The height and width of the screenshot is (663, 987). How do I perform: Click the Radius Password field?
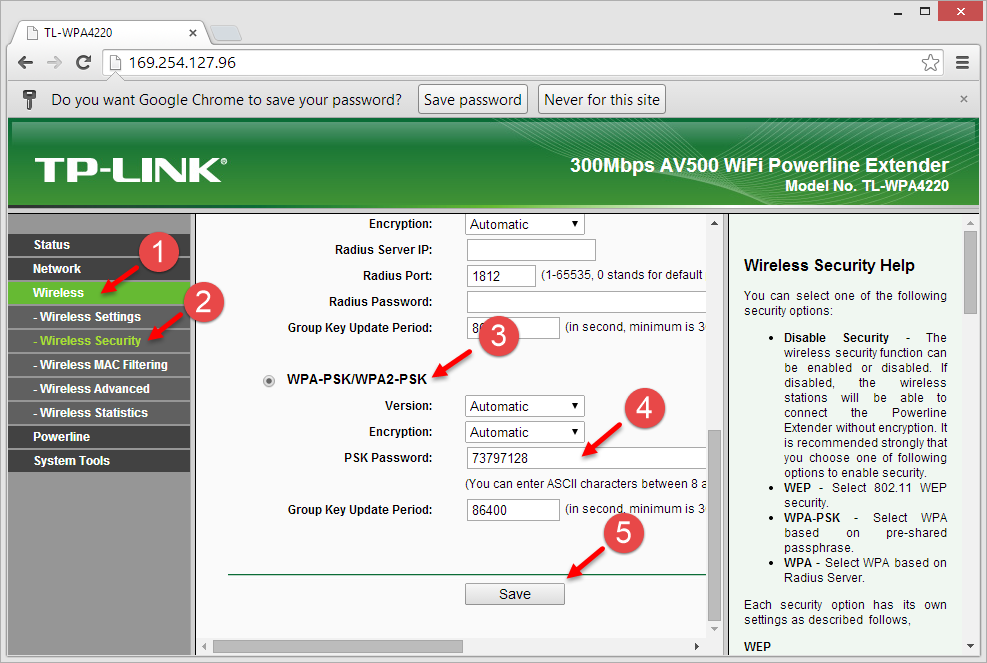coord(586,302)
